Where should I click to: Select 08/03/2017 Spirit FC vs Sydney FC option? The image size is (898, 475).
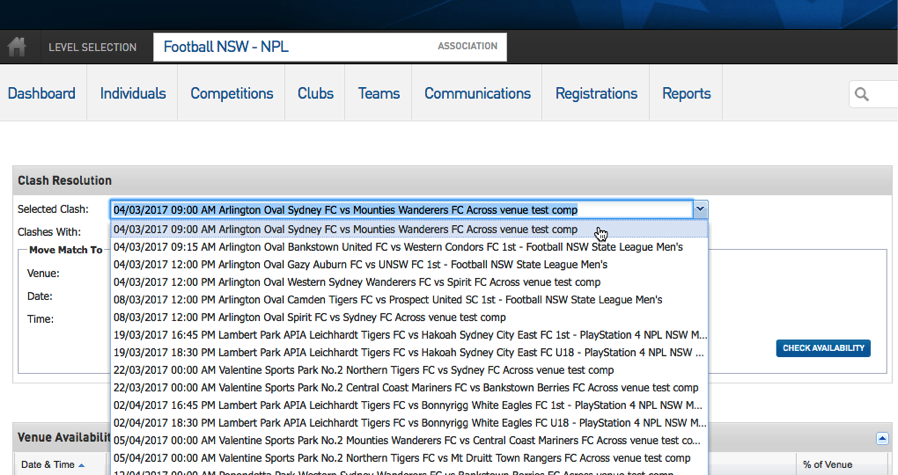pos(409,317)
